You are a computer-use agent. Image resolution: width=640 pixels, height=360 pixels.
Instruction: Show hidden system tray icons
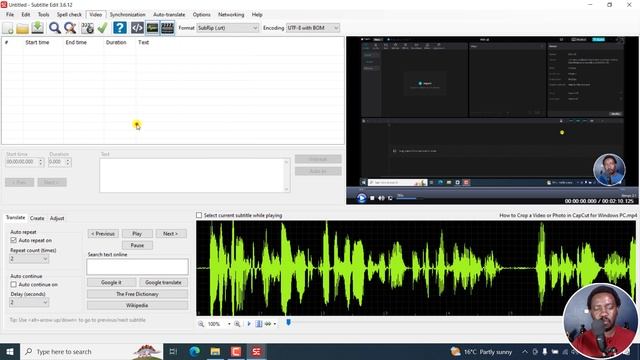[524, 351]
